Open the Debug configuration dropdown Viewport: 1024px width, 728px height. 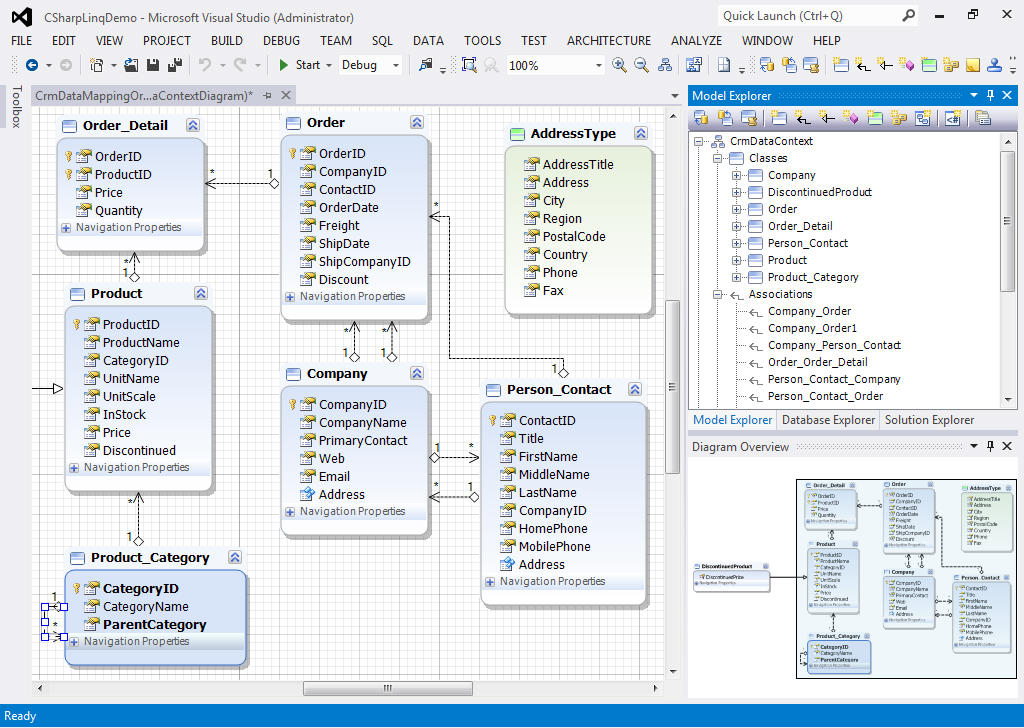pos(396,65)
